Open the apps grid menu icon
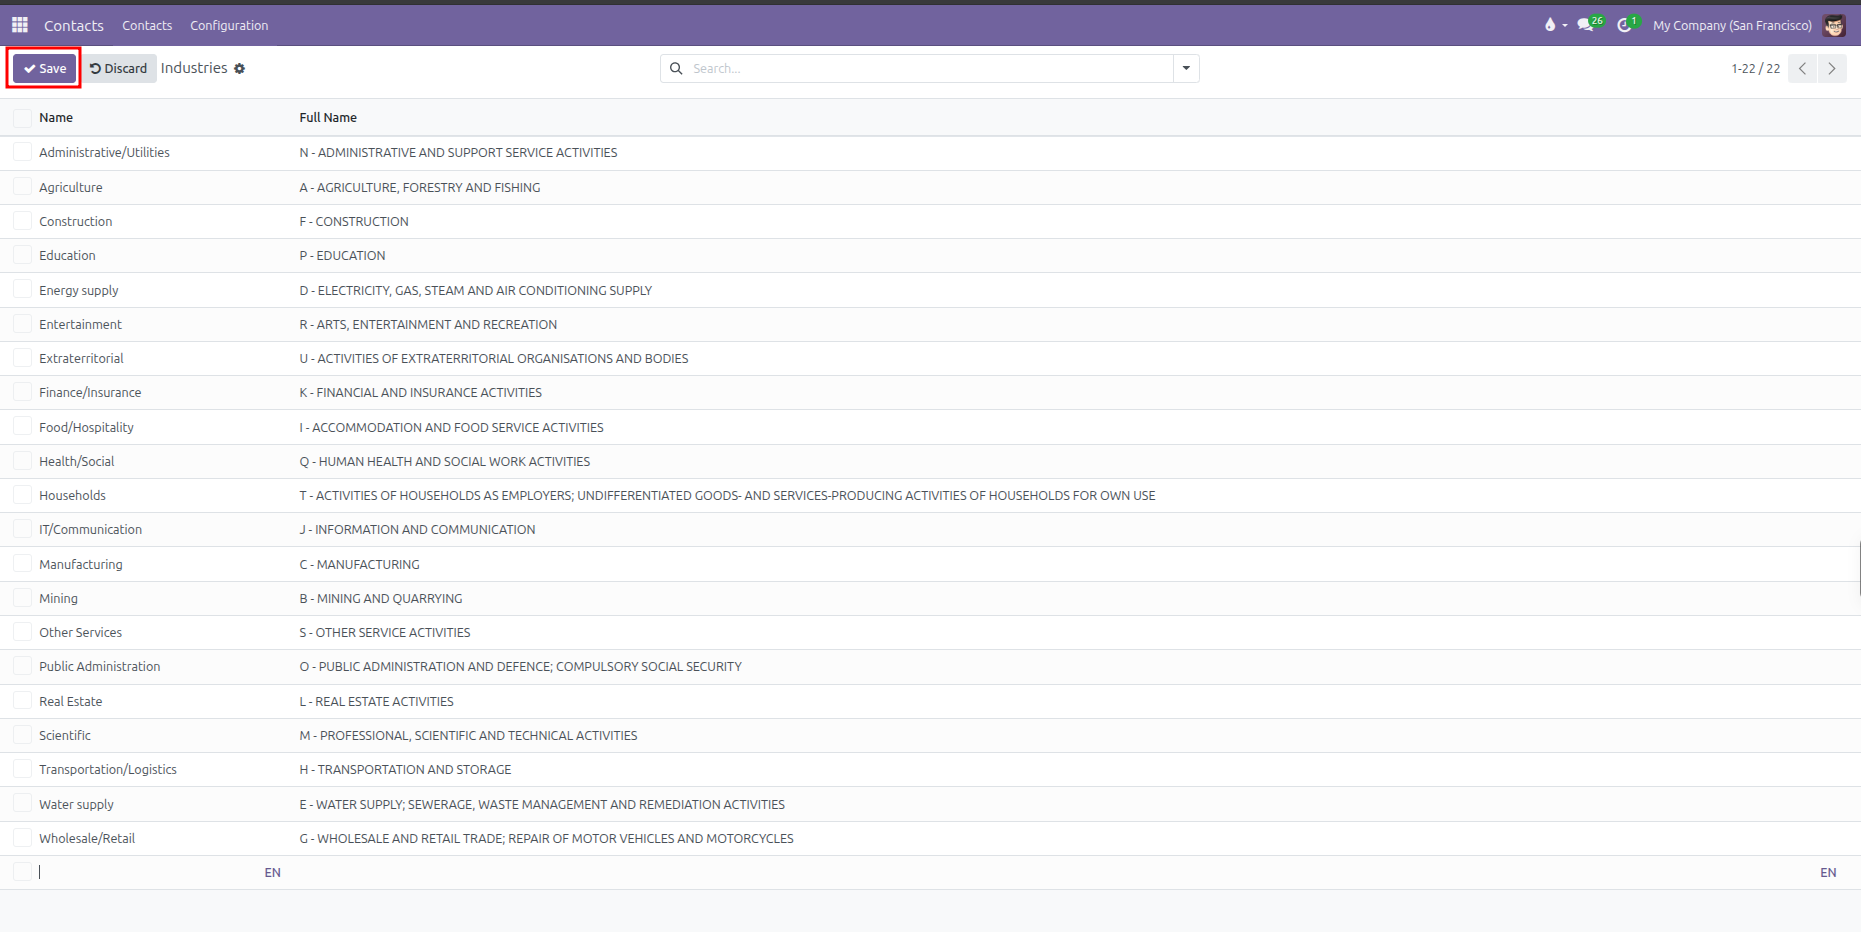The height and width of the screenshot is (932, 1861). coord(20,25)
